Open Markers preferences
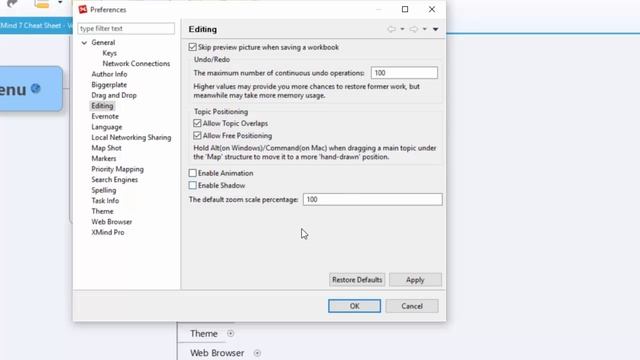The height and width of the screenshot is (360, 640). coord(104,159)
